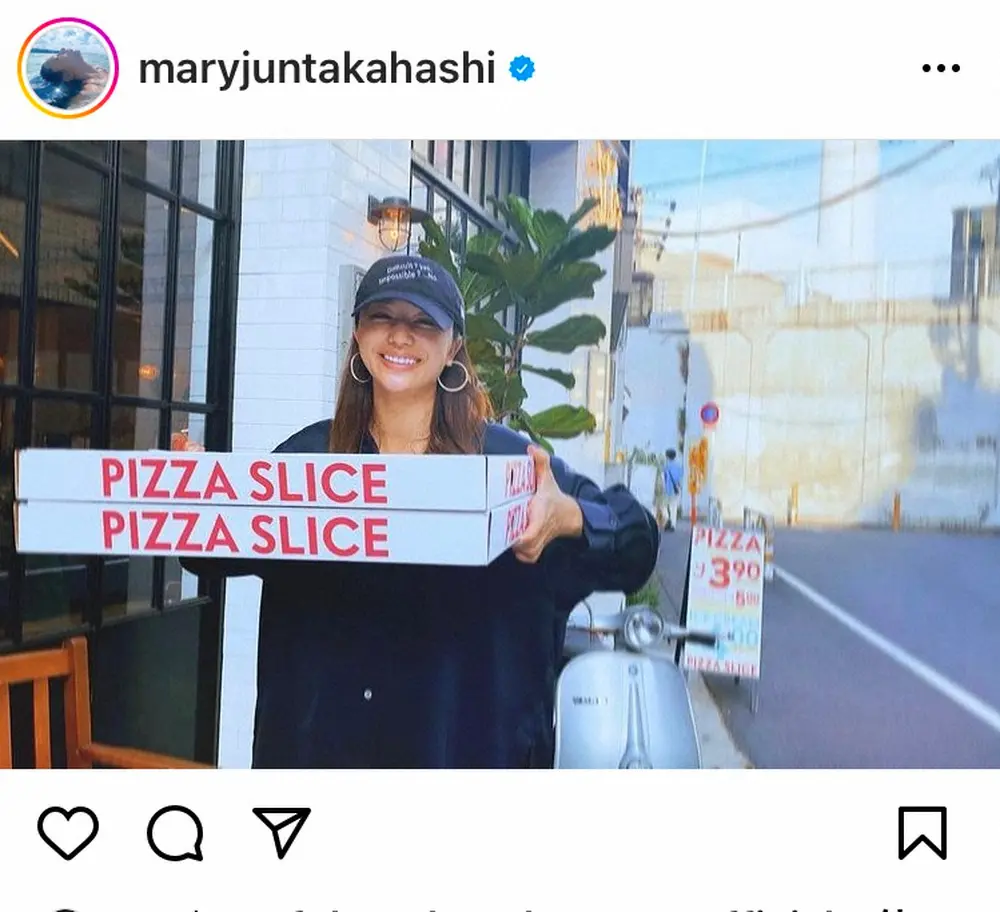Viewport: 1000px width, 912px height.
Task: Open the maryjuntakahashi profile via username
Action: 317,68
